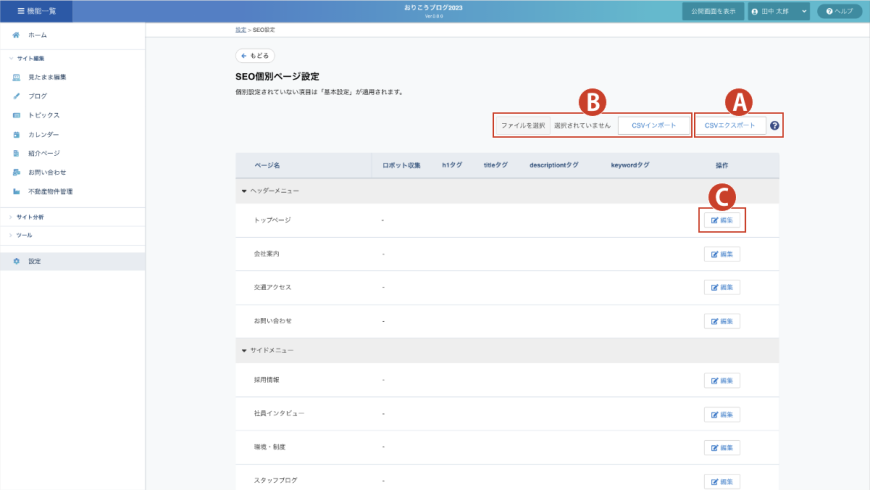Expand the サイト分析 sidebar section
870x490 pixels.
(30, 216)
